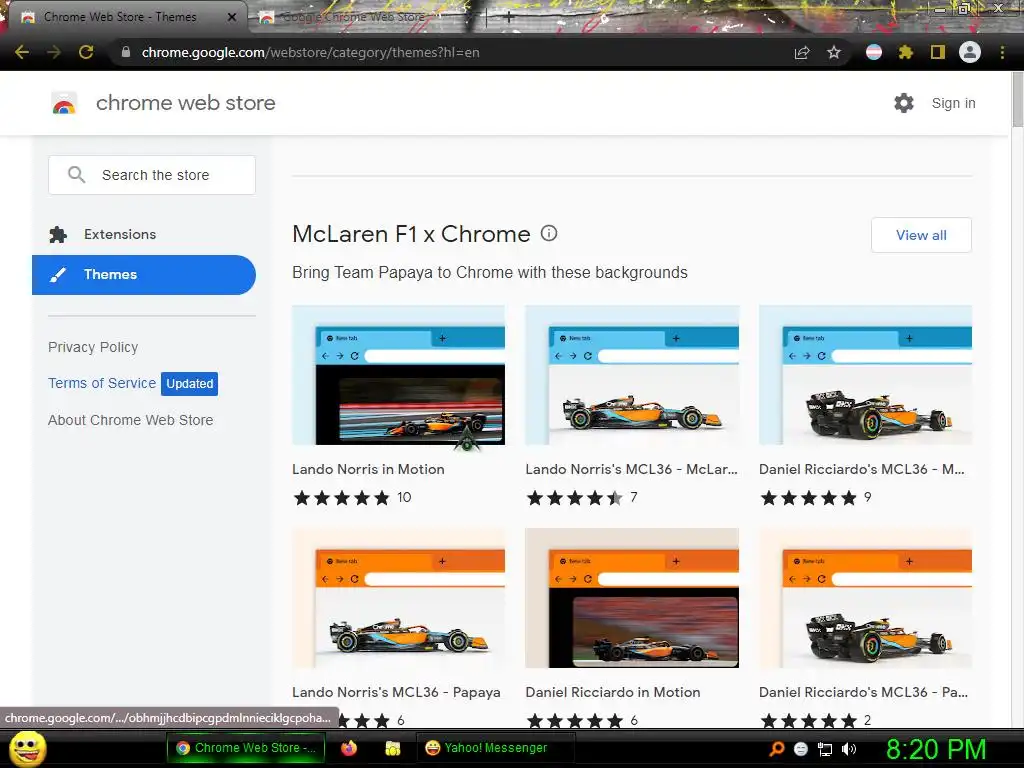
Task: Bookmark this page with the star
Action: pyautogui.click(x=834, y=52)
